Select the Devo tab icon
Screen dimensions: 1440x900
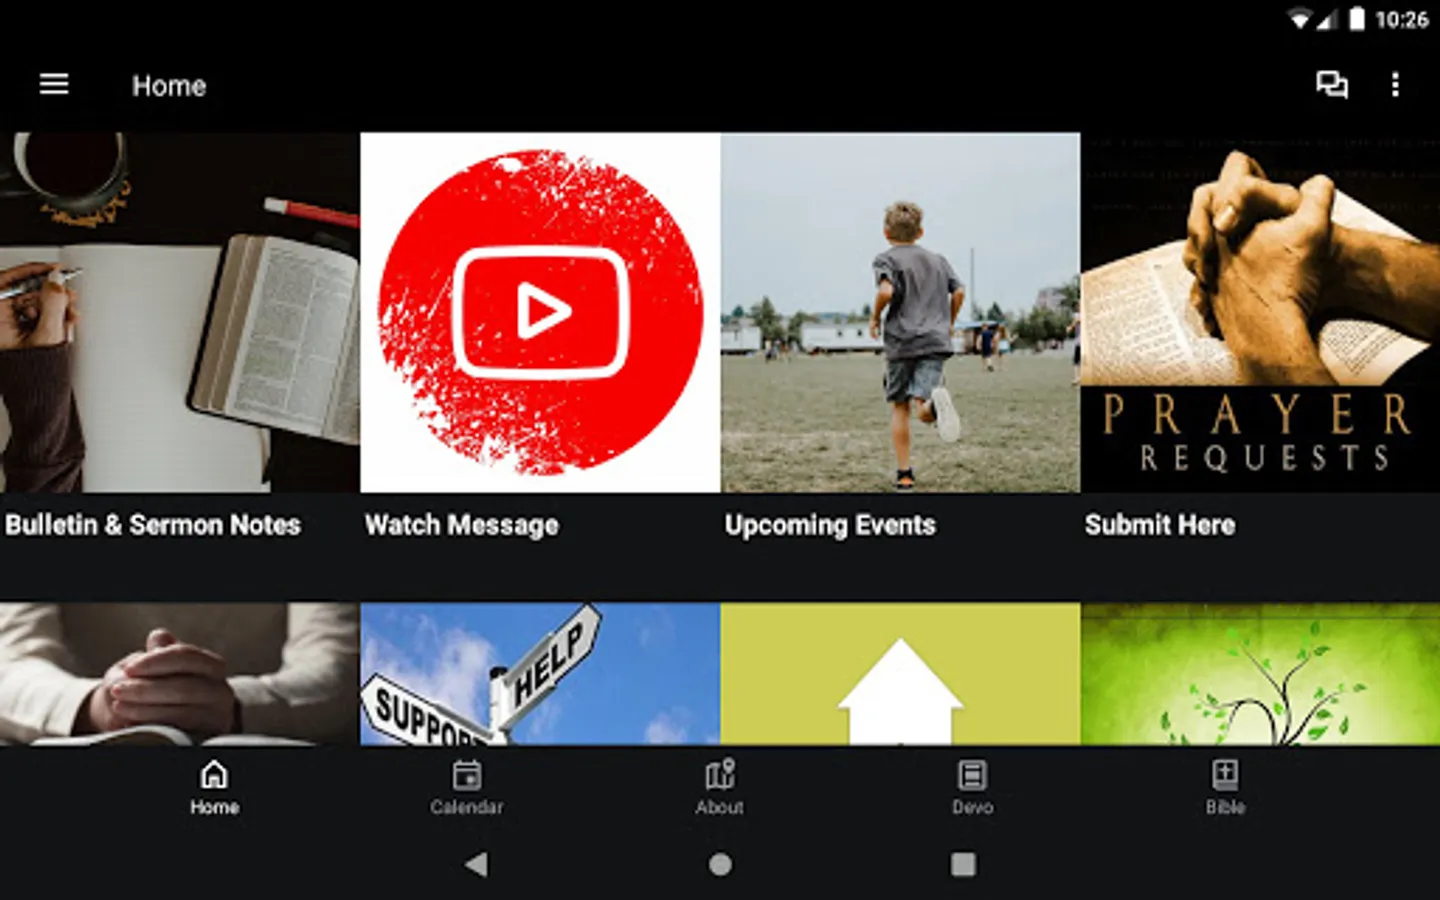point(972,775)
